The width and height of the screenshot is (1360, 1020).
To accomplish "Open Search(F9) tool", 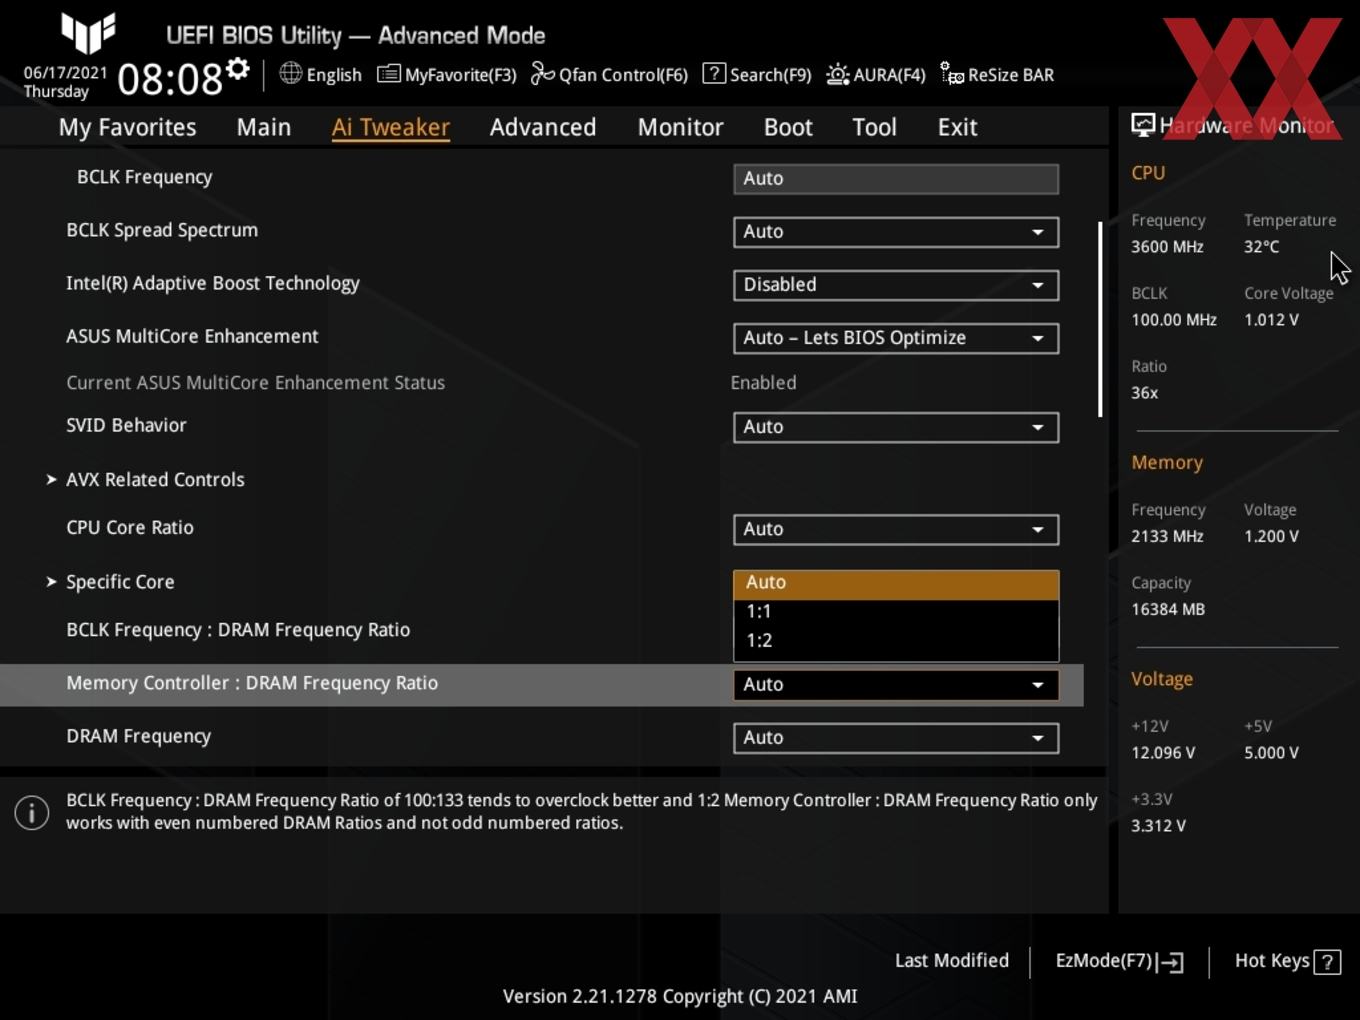I will [x=757, y=74].
